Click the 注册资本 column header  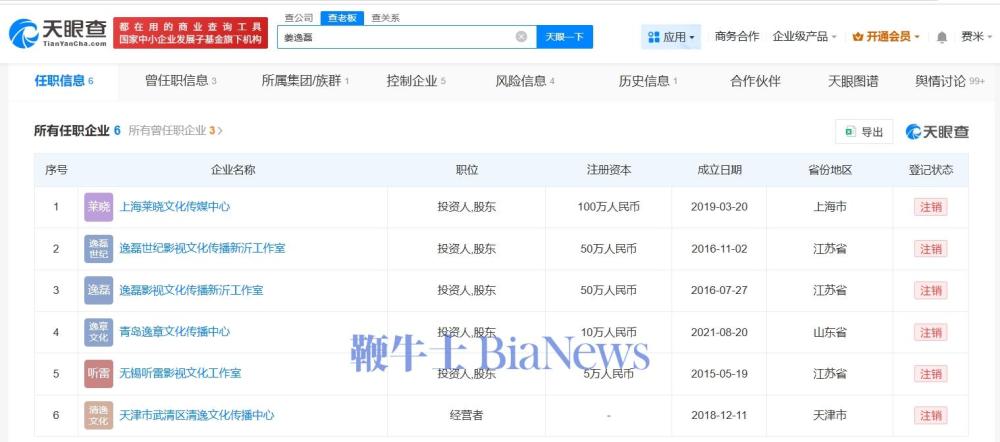coord(609,170)
